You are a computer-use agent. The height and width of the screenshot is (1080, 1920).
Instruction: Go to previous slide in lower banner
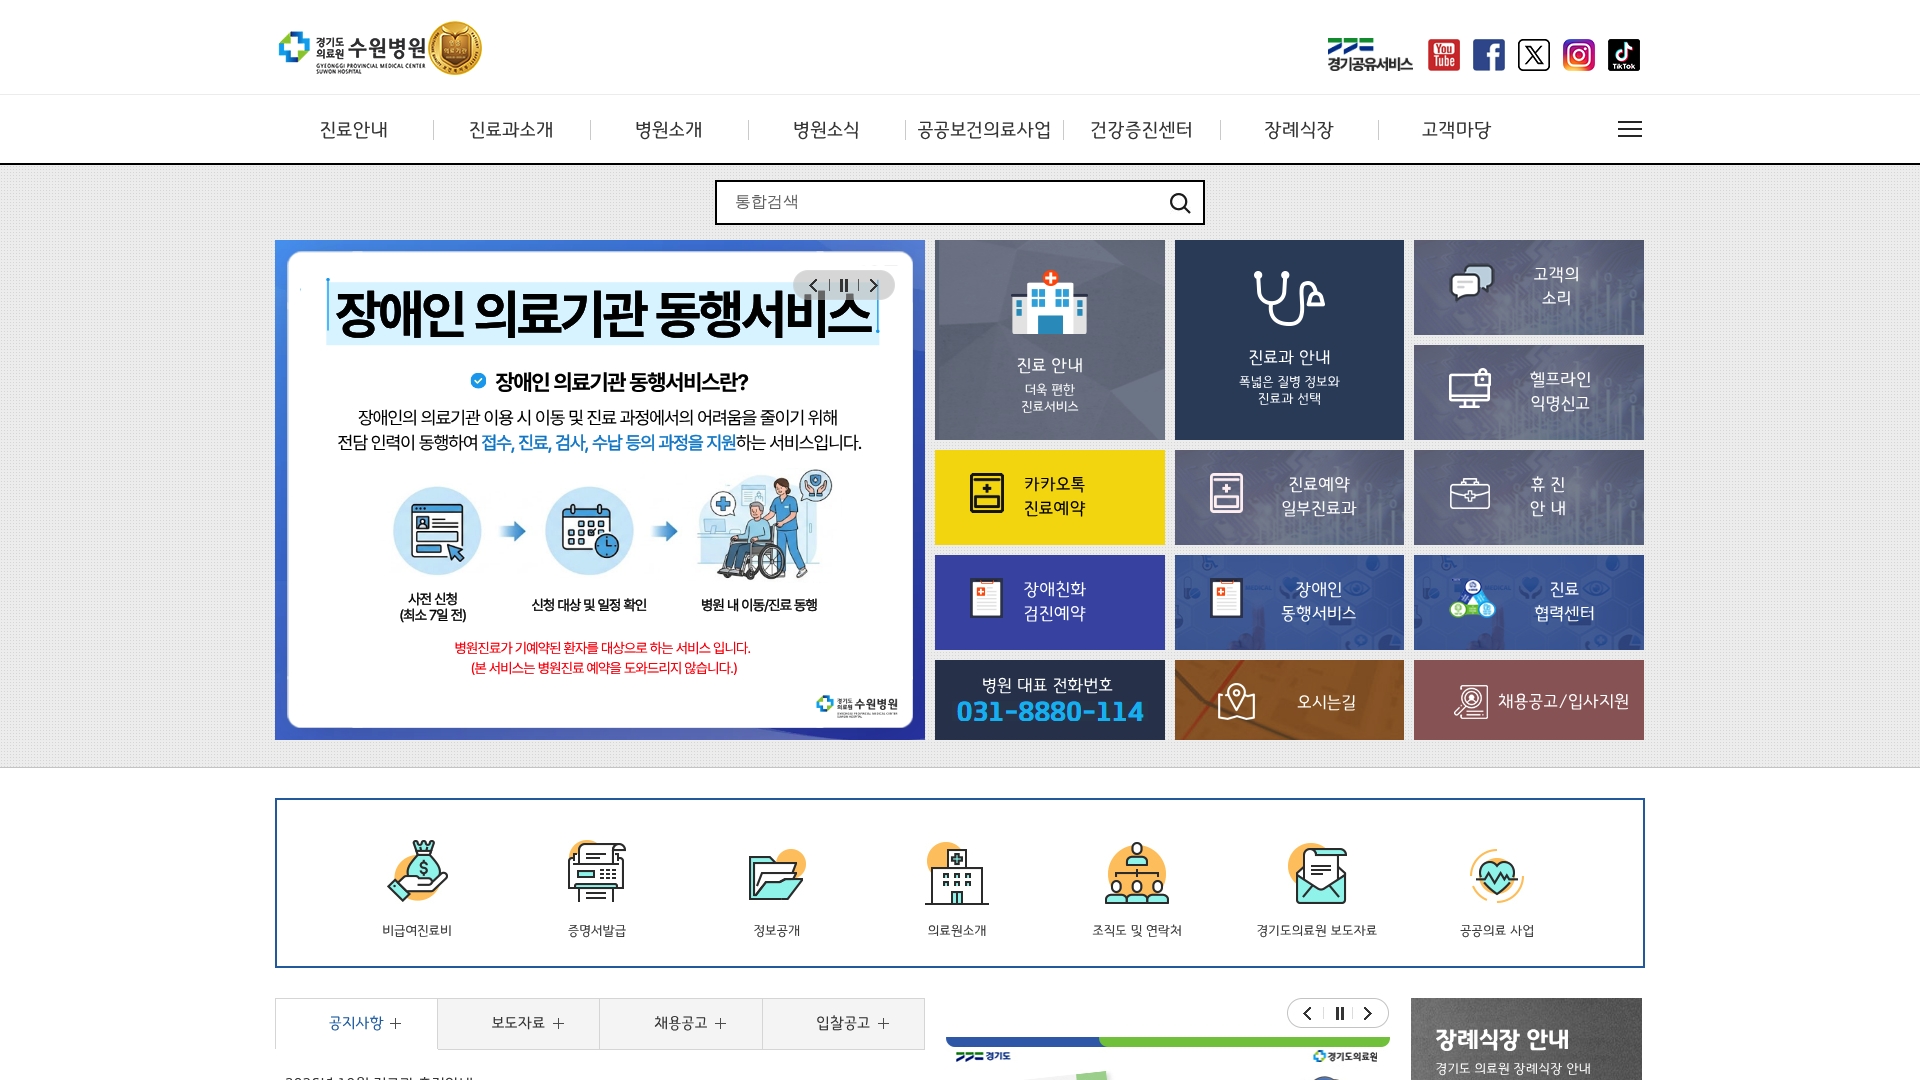(x=1307, y=1013)
